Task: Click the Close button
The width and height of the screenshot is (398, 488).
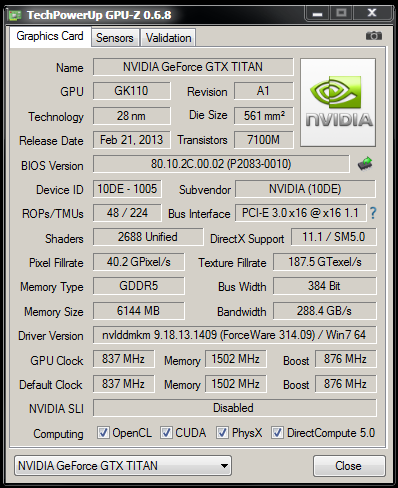Action: (x=349, y=466)
